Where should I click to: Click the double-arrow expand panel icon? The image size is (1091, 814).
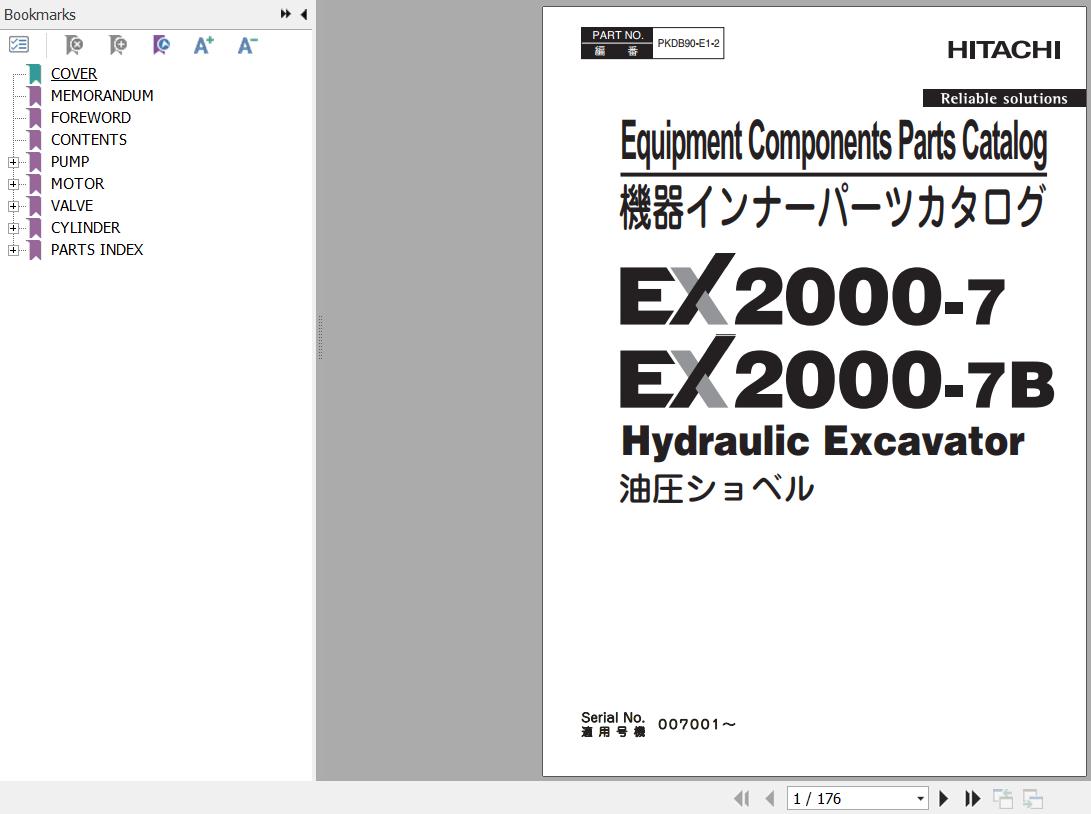285,14
